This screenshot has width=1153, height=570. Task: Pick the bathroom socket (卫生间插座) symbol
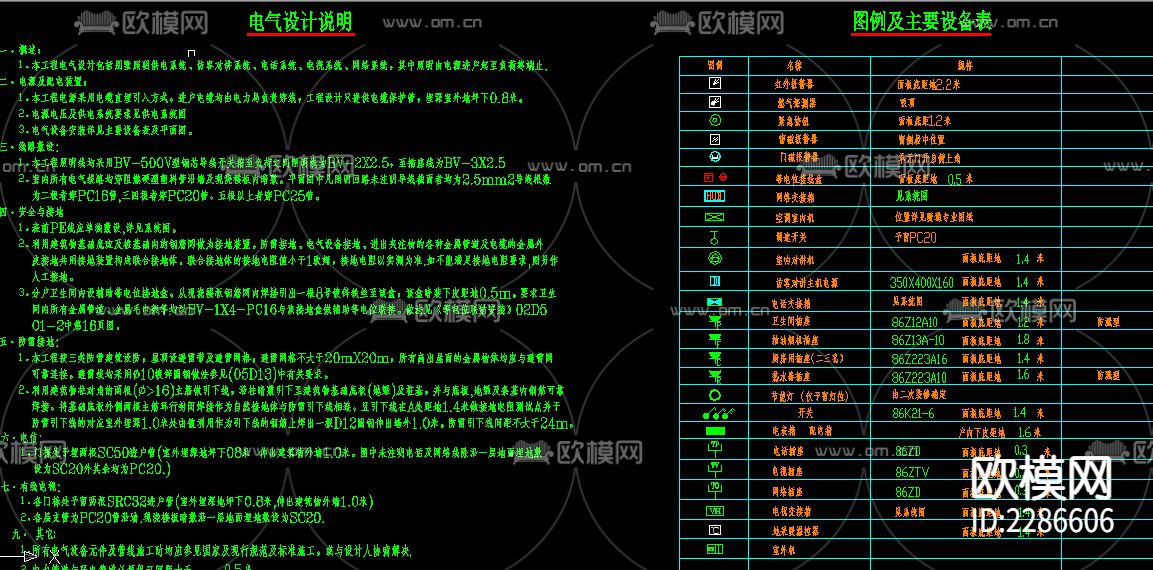pos(715,320)
